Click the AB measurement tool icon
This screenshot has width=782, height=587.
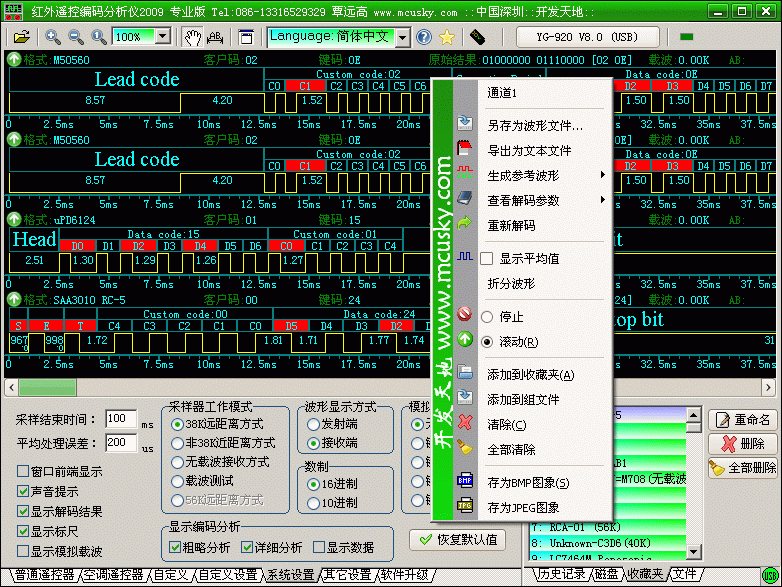pyautogui.click(x=215, y=37)
